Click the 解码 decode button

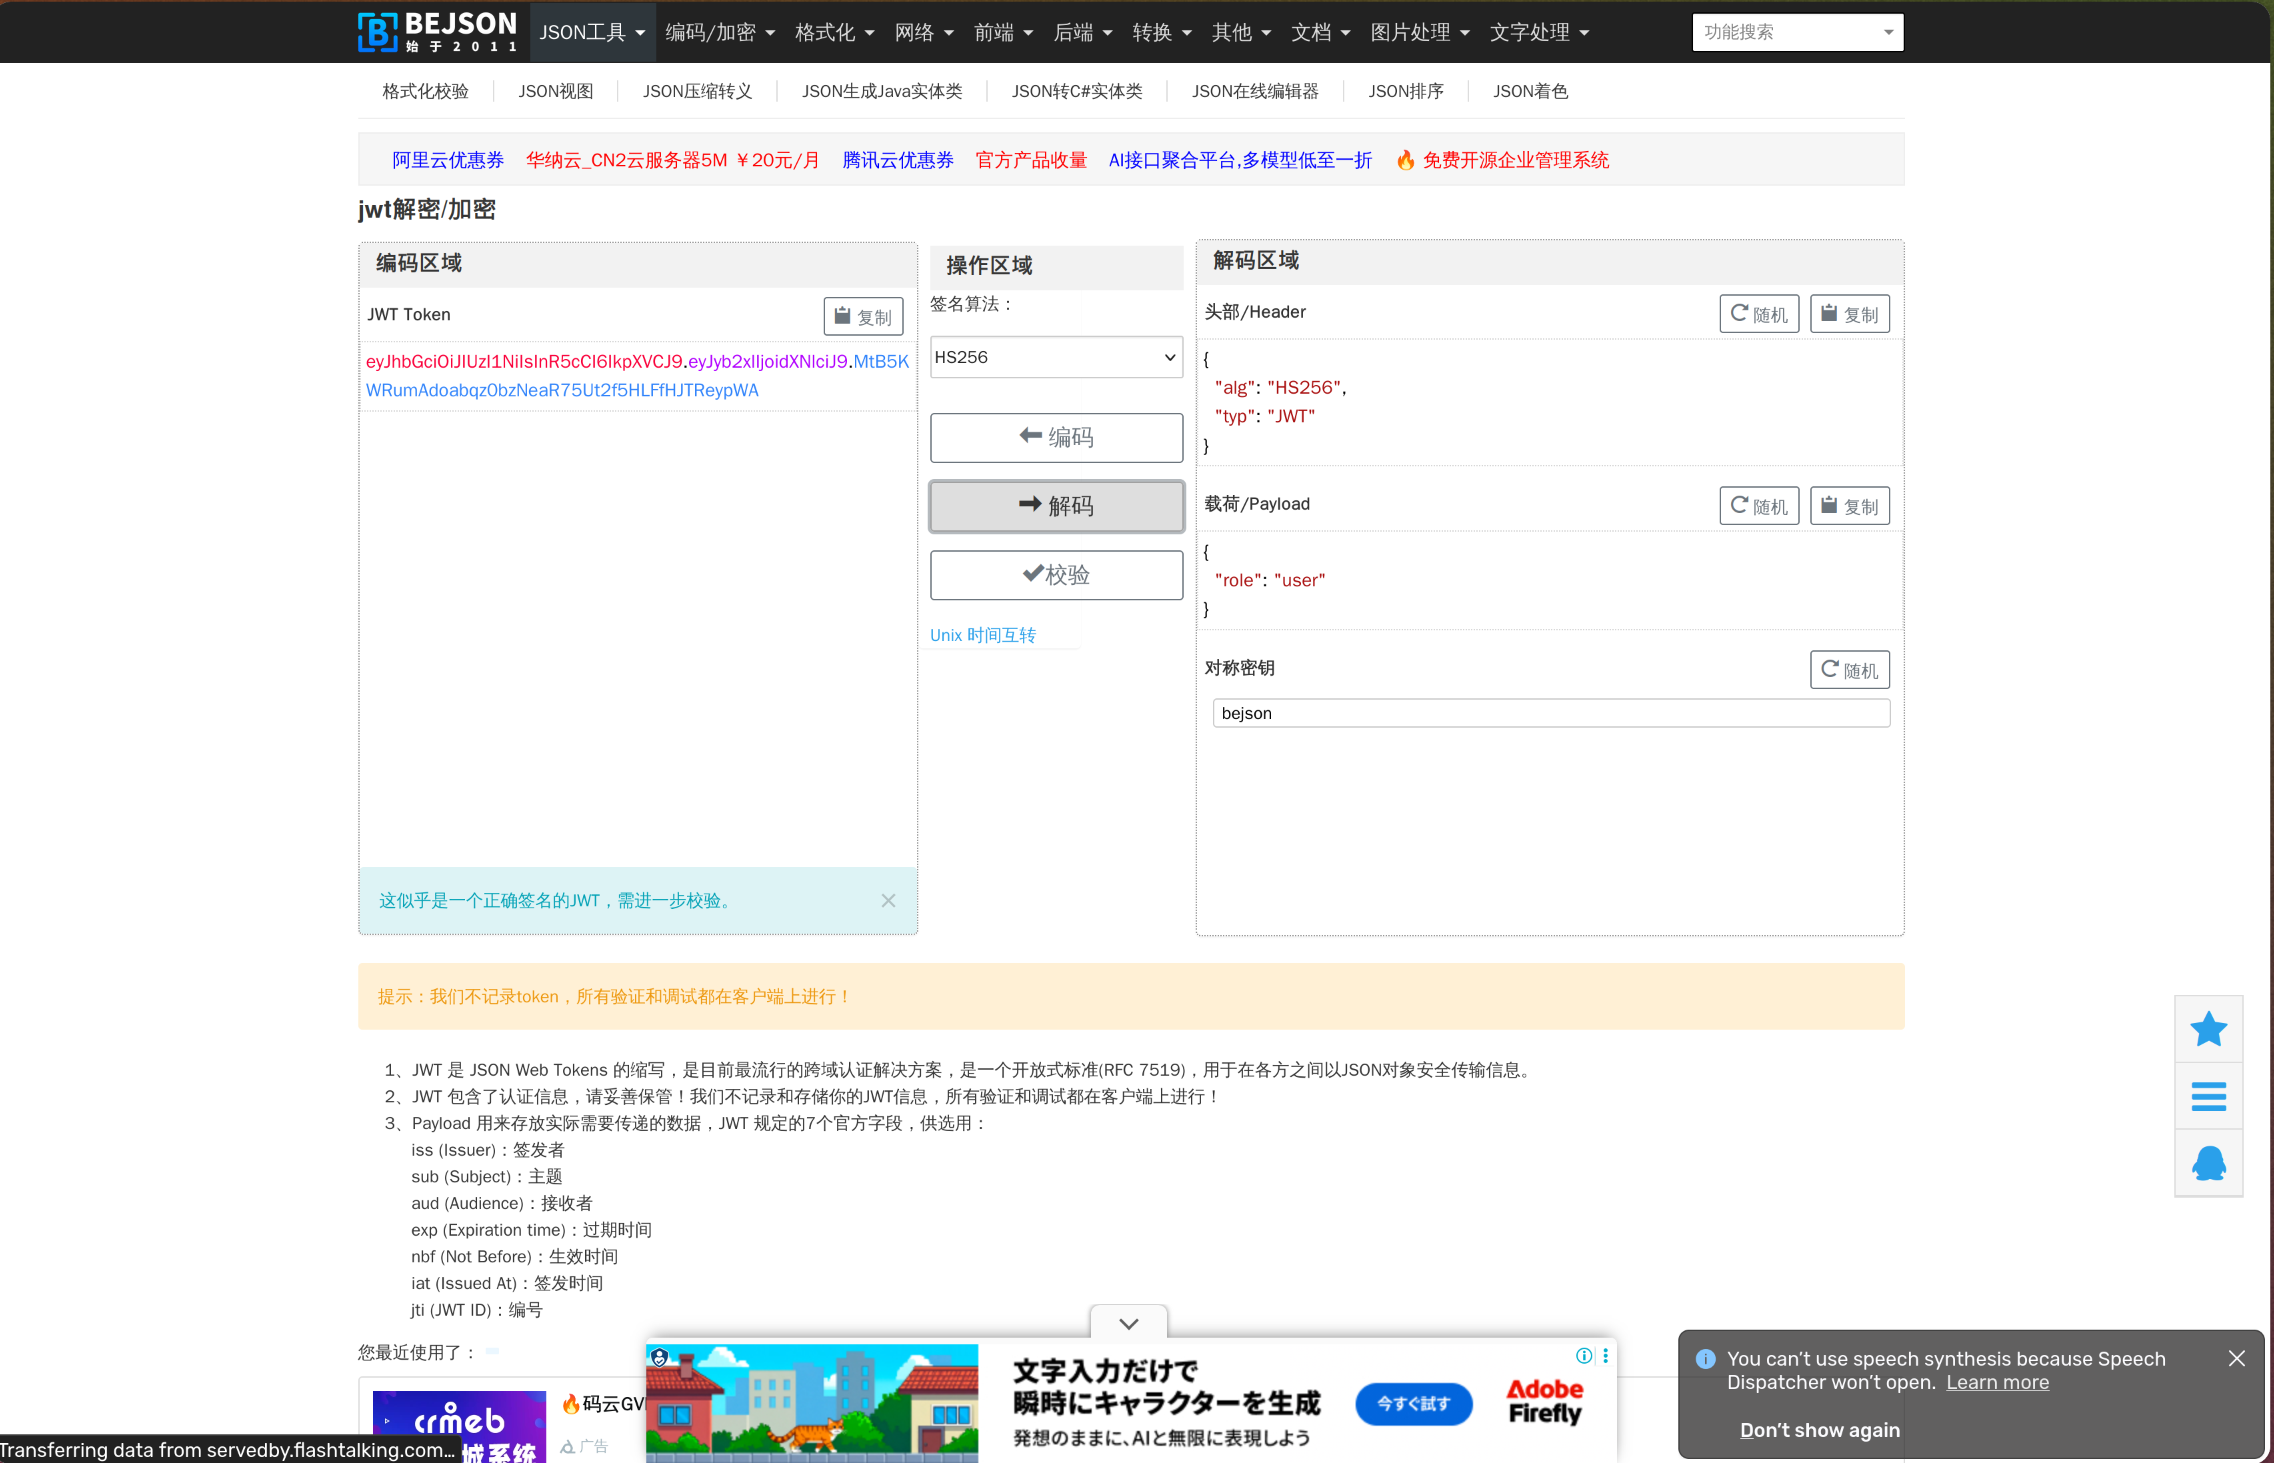(1056, 506)
